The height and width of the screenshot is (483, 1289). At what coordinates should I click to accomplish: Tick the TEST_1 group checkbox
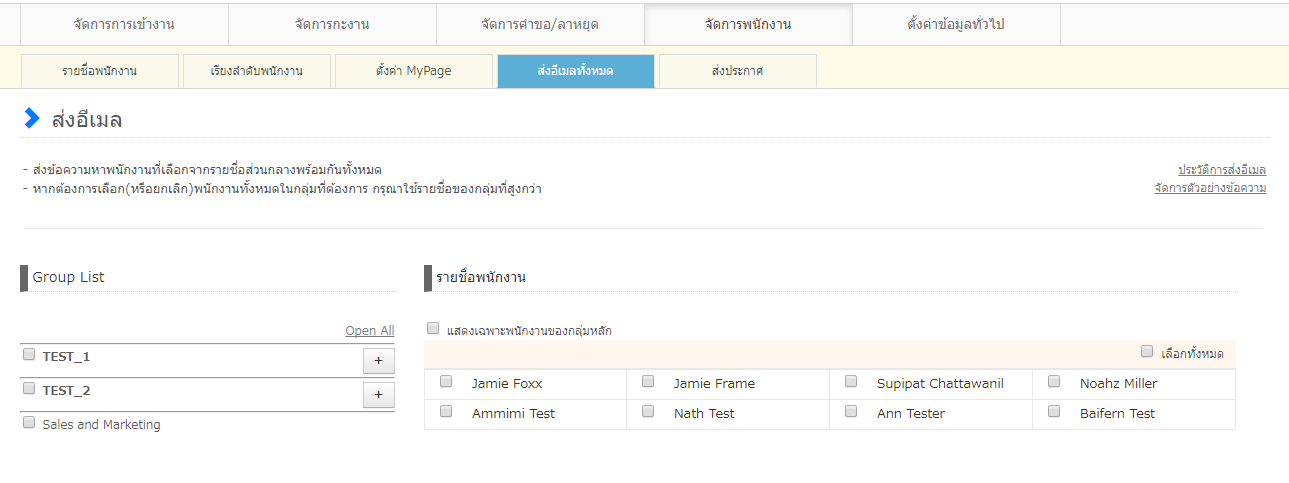29,354
